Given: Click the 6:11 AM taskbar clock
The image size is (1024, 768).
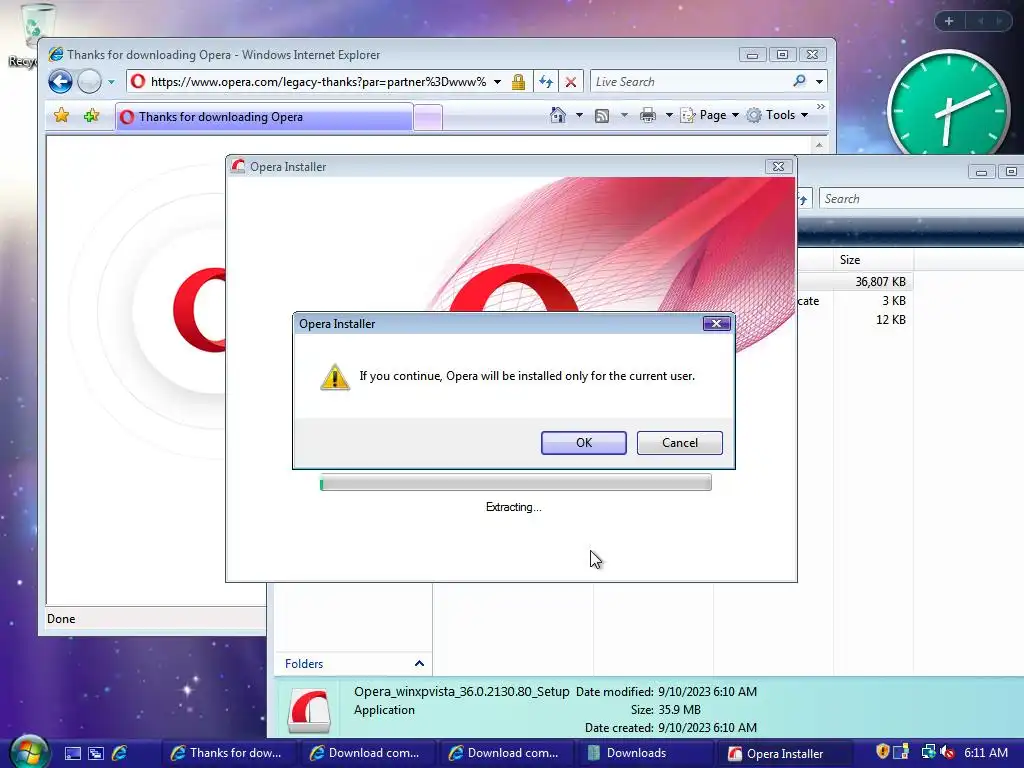Looking at the screenshot, I should (986, 753).
